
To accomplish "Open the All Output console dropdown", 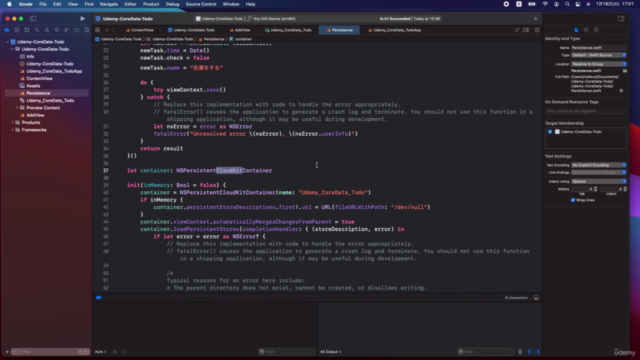I will point(331,351).
